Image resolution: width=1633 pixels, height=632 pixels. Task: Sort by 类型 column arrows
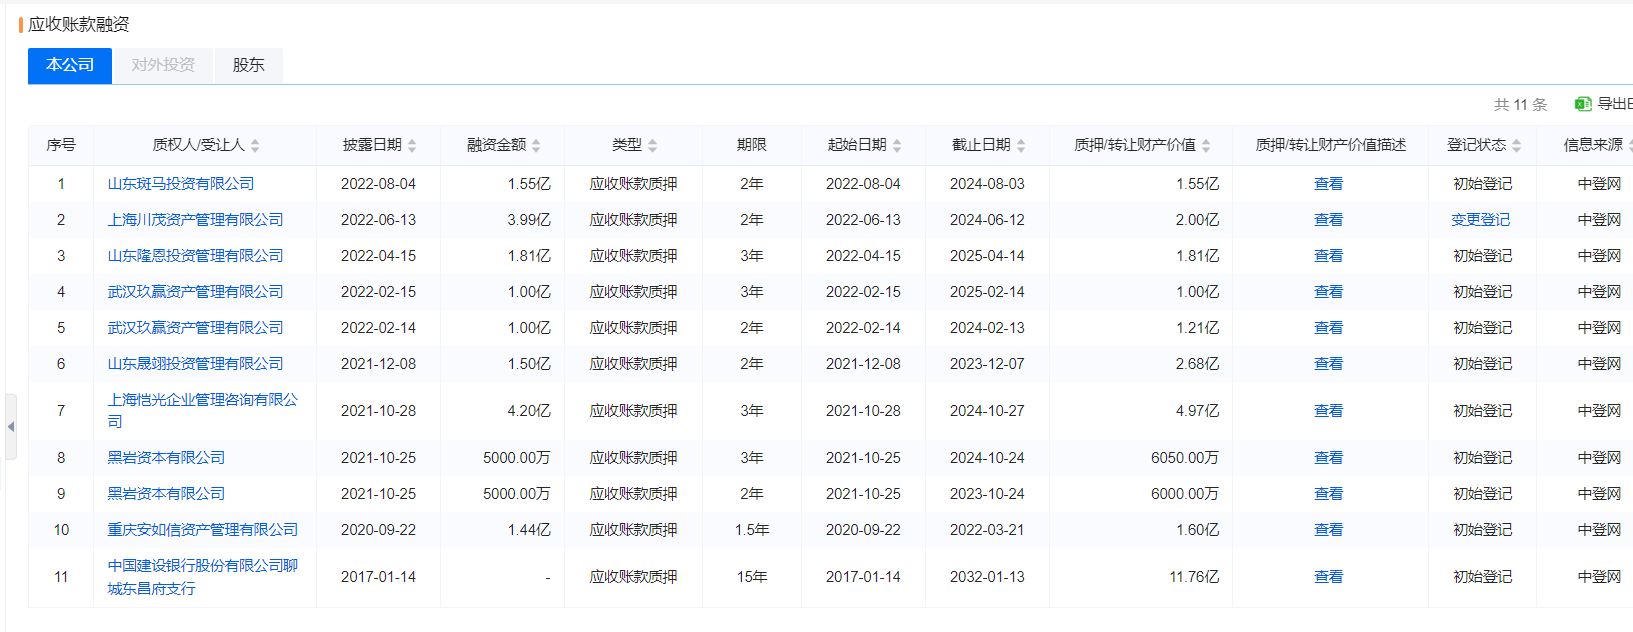tap(652, 146)
